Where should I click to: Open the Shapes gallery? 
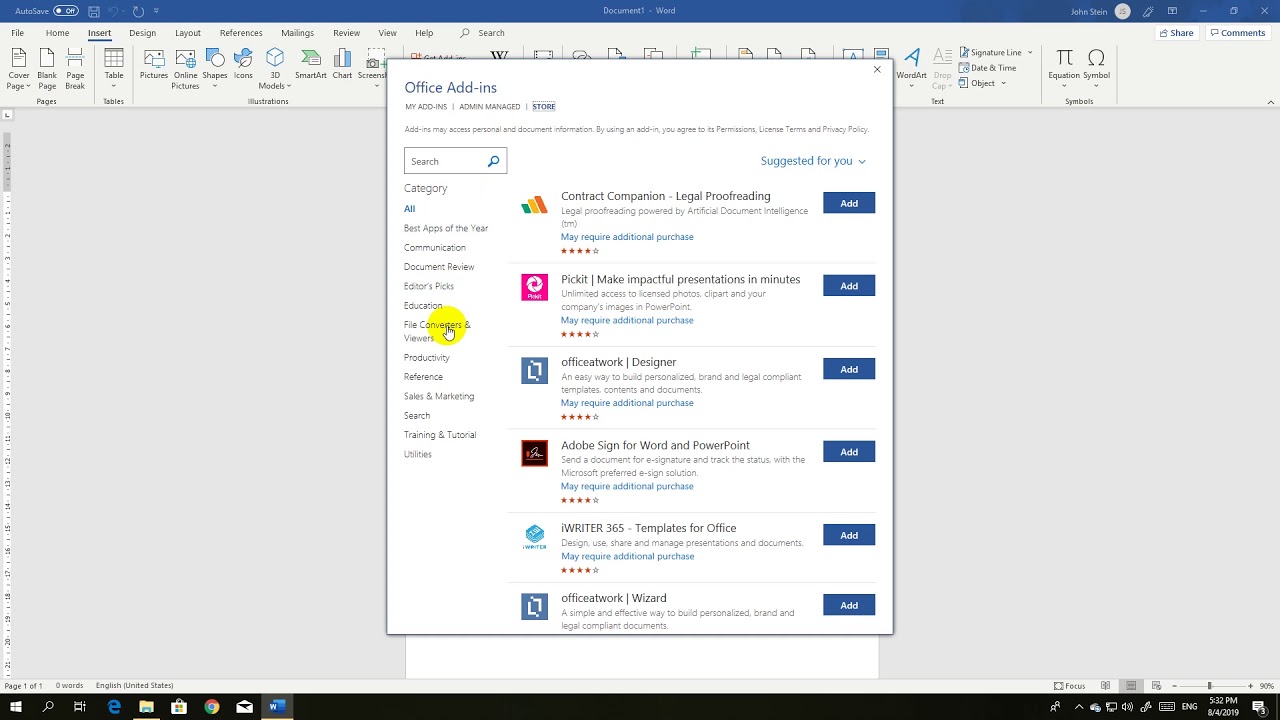click(x=215, y=69)
